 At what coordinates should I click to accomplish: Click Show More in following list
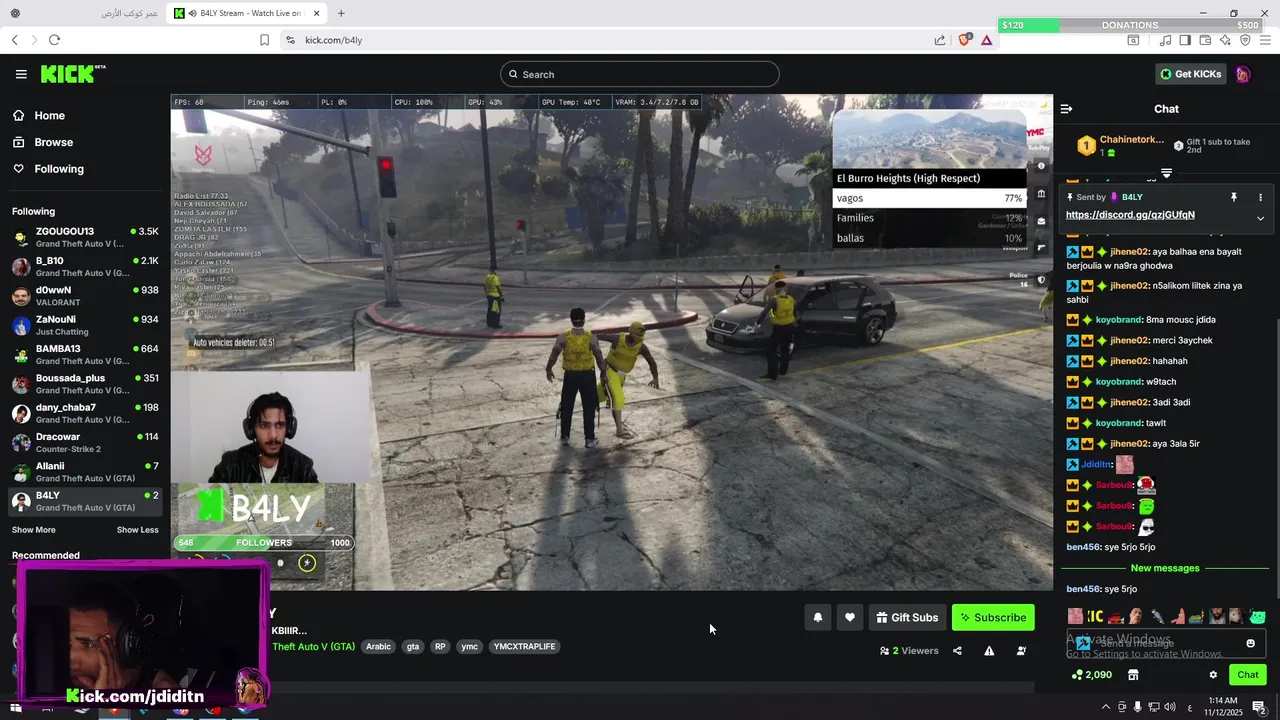[x=34, y=530]
